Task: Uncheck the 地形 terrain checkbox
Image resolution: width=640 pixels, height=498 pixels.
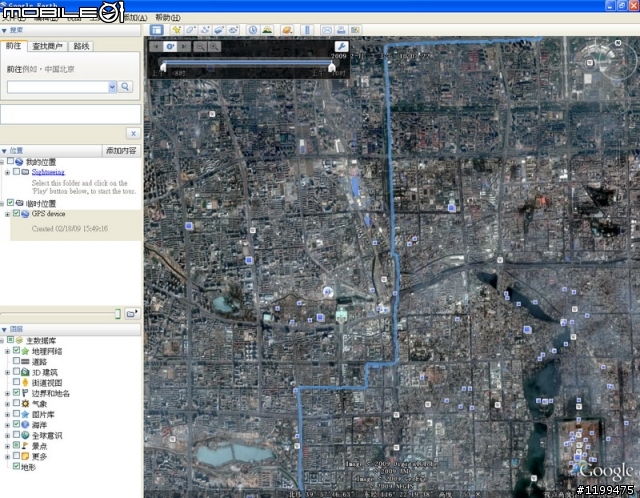Action: (x=16, y=466)
